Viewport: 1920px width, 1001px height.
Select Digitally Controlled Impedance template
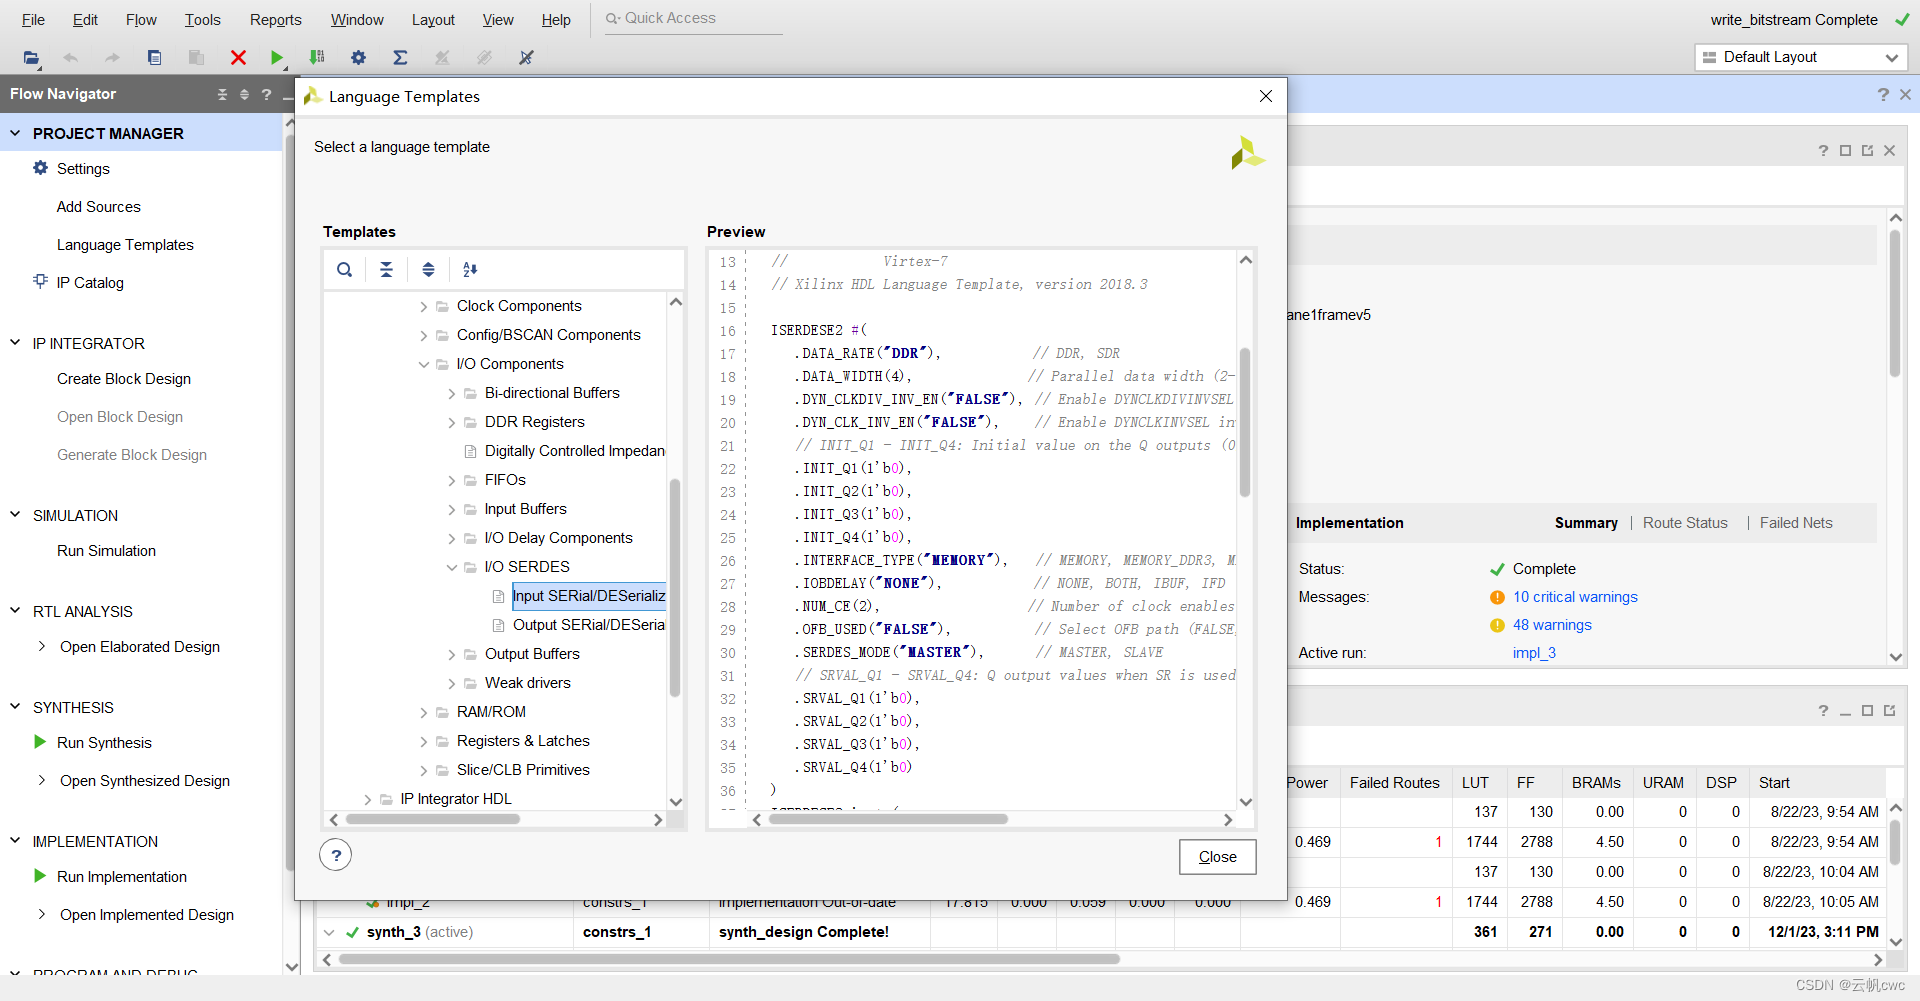pos(574,451)
